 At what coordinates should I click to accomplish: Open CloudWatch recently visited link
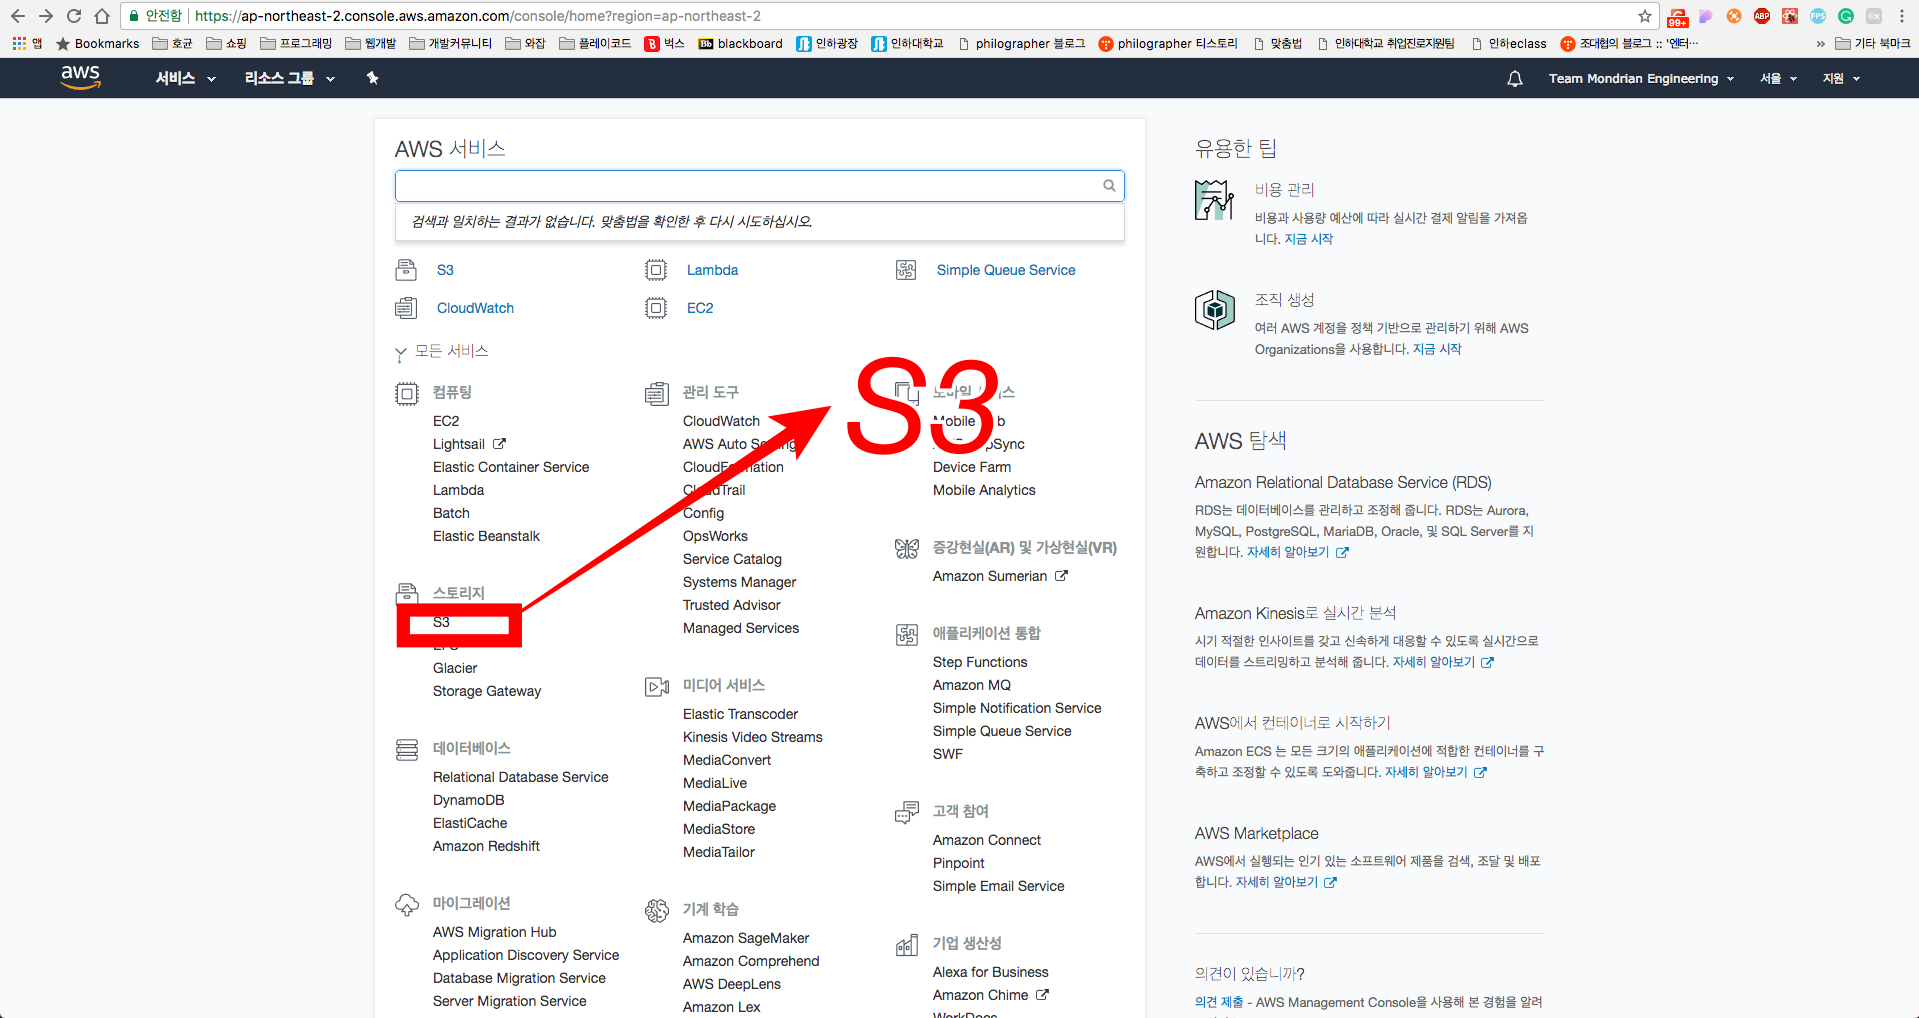coord(475,308)
